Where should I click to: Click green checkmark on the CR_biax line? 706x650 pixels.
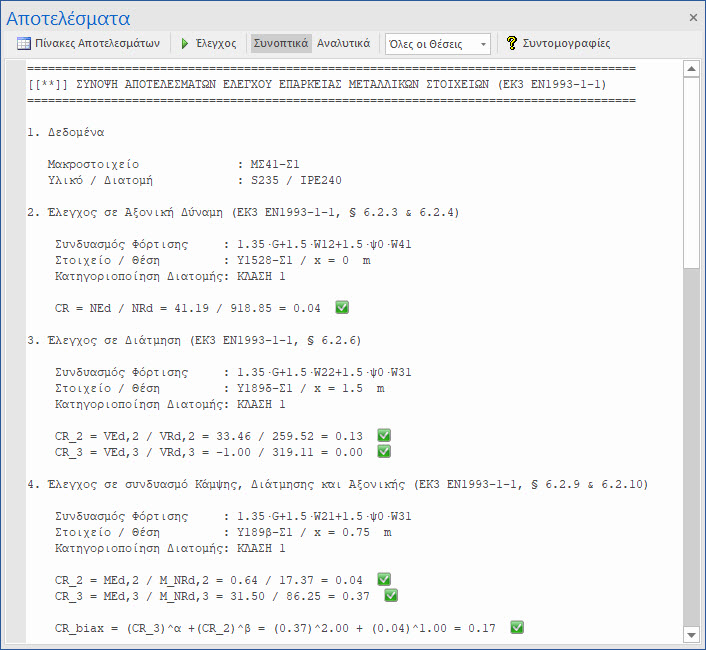517,627
